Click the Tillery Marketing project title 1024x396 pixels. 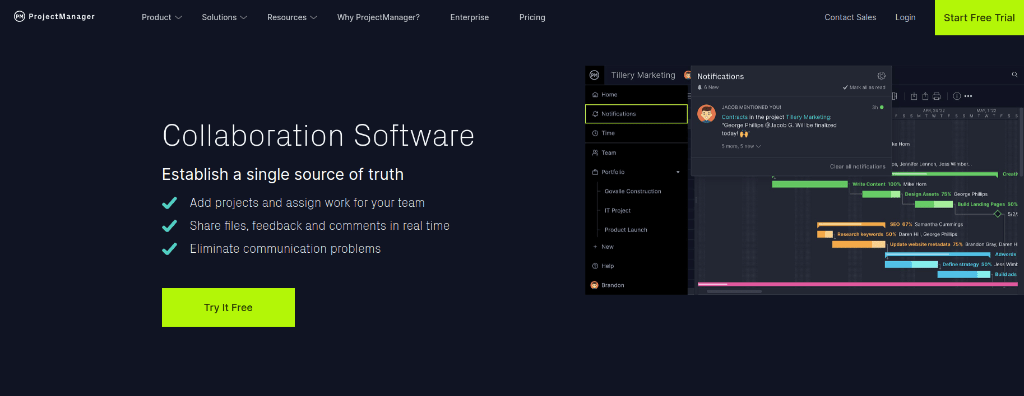643,75
